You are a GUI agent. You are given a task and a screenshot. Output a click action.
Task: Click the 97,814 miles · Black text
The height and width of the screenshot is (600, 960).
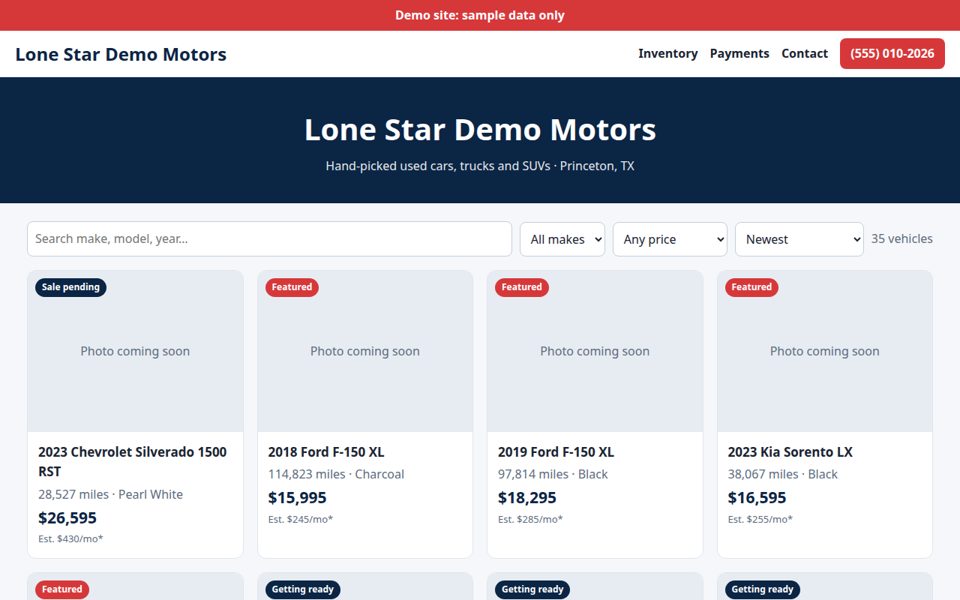click(553, 474)
